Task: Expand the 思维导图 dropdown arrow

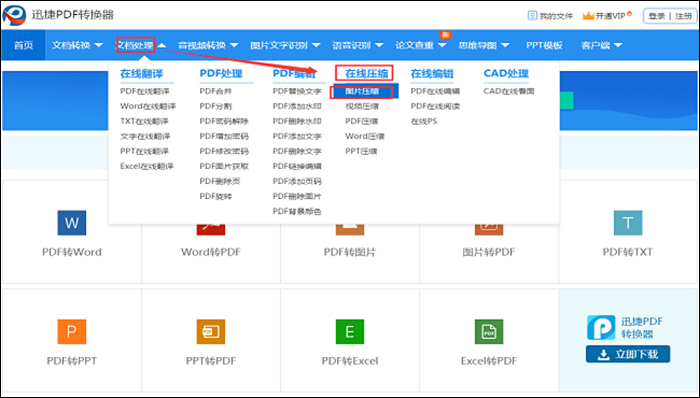Action: 505,45
